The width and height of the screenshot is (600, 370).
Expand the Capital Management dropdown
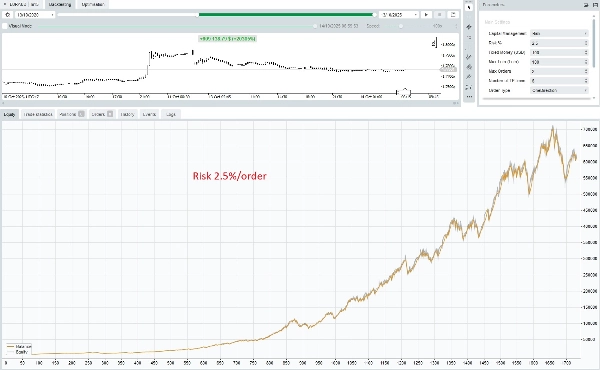pos(559,33)
